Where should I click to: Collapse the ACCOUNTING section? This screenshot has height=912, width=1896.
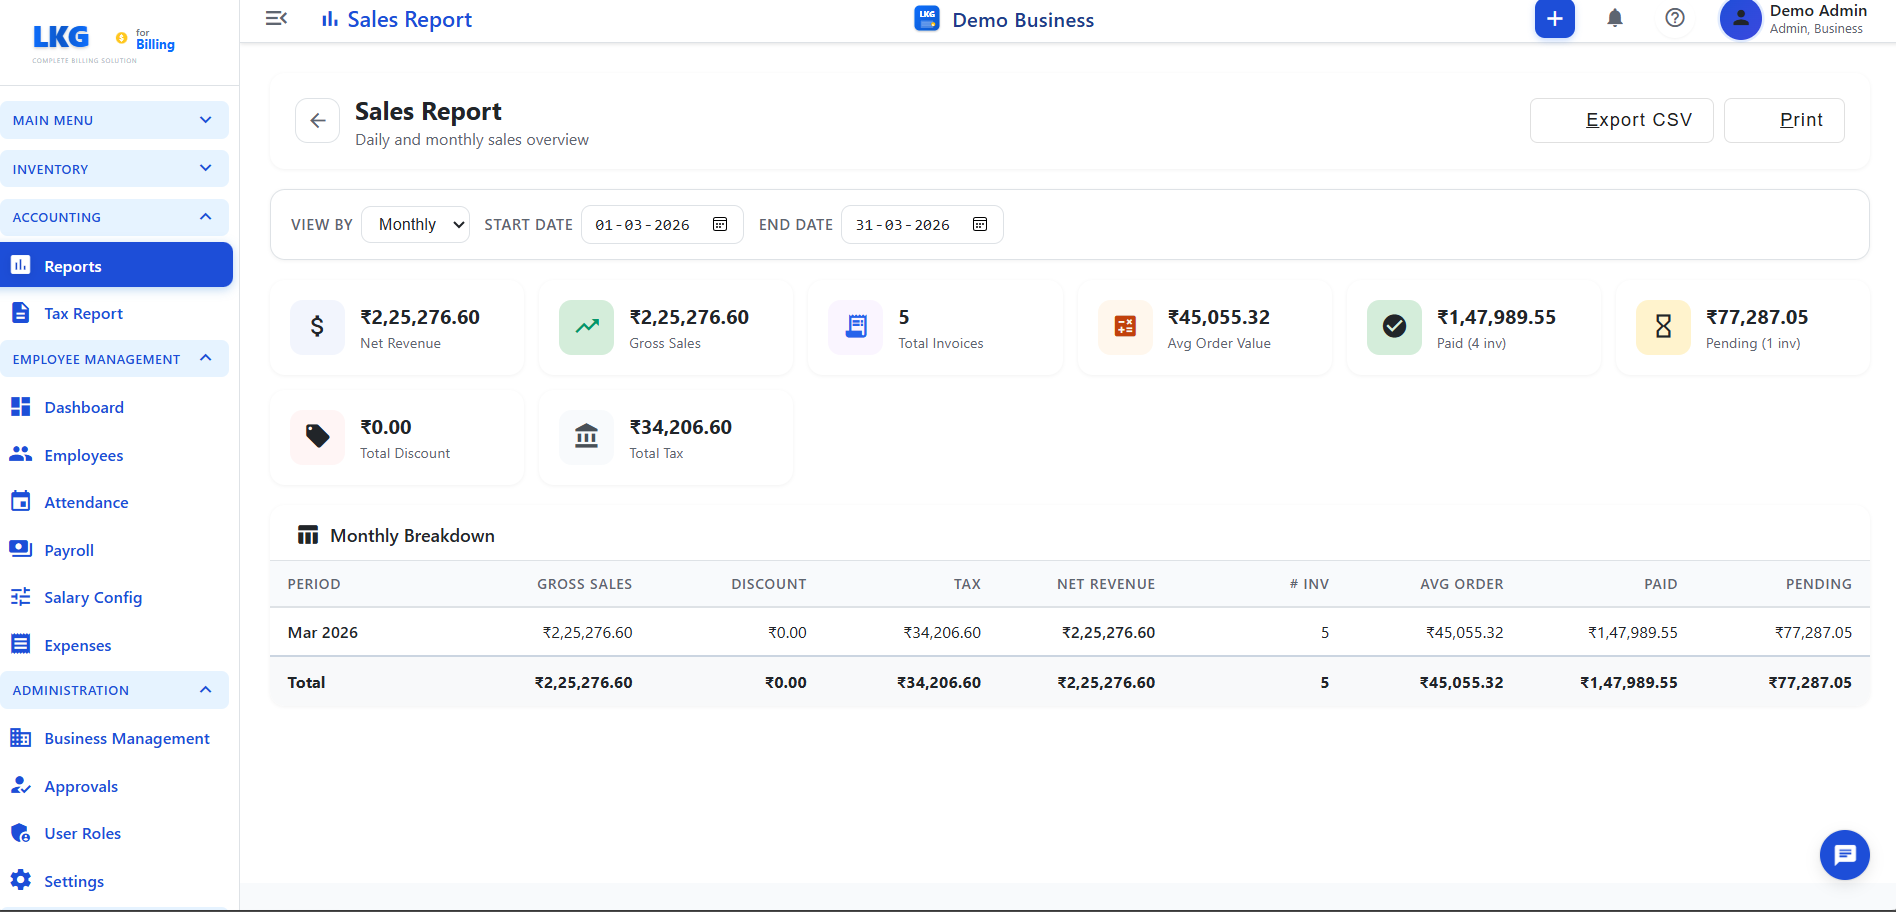pos(114,217)
